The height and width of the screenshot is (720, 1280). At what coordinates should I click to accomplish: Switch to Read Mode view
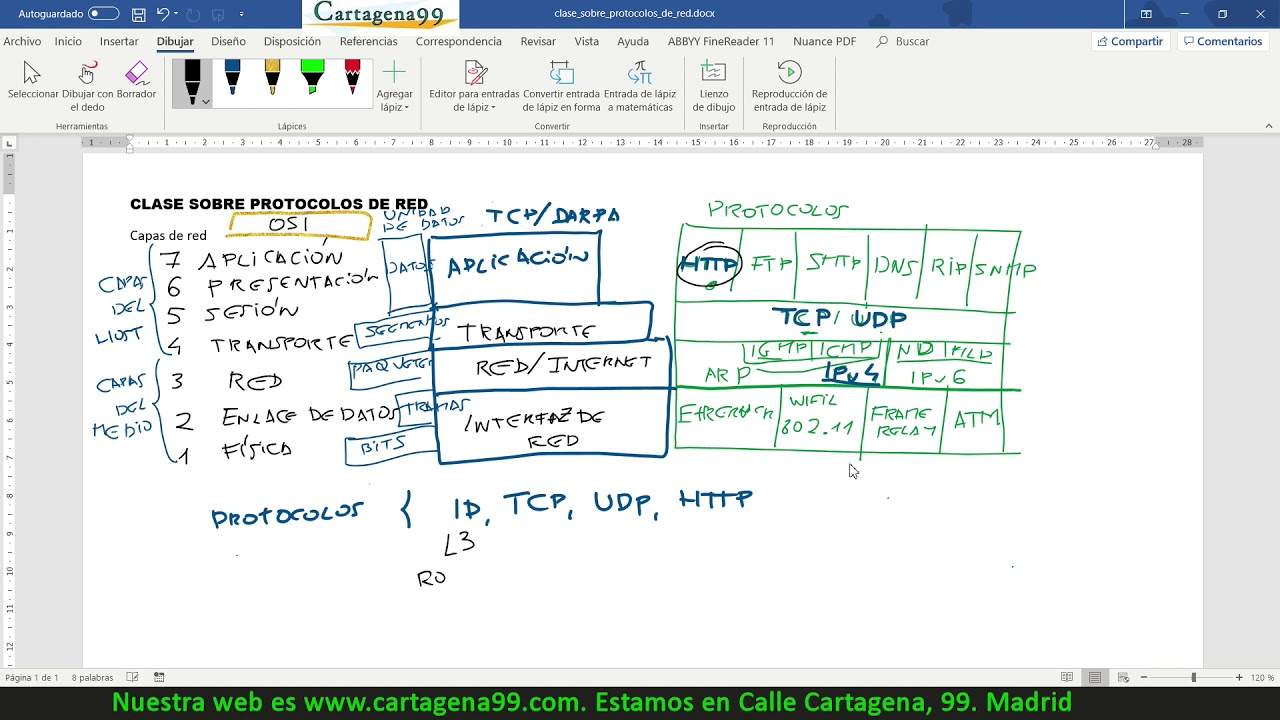pyautogui.click(x=1067, y=678)
